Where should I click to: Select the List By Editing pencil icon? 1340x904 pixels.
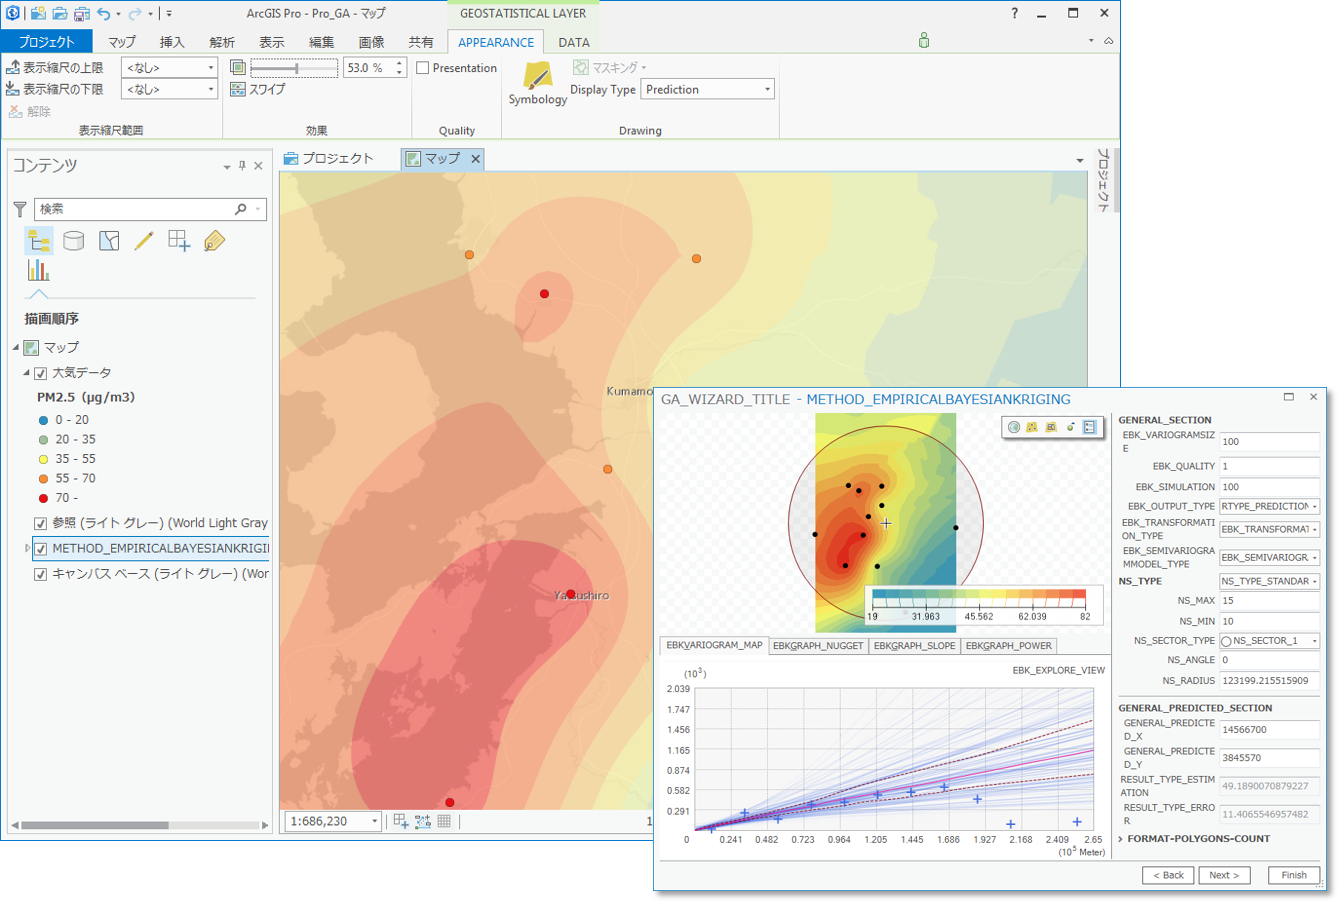[x=143, y=240]
